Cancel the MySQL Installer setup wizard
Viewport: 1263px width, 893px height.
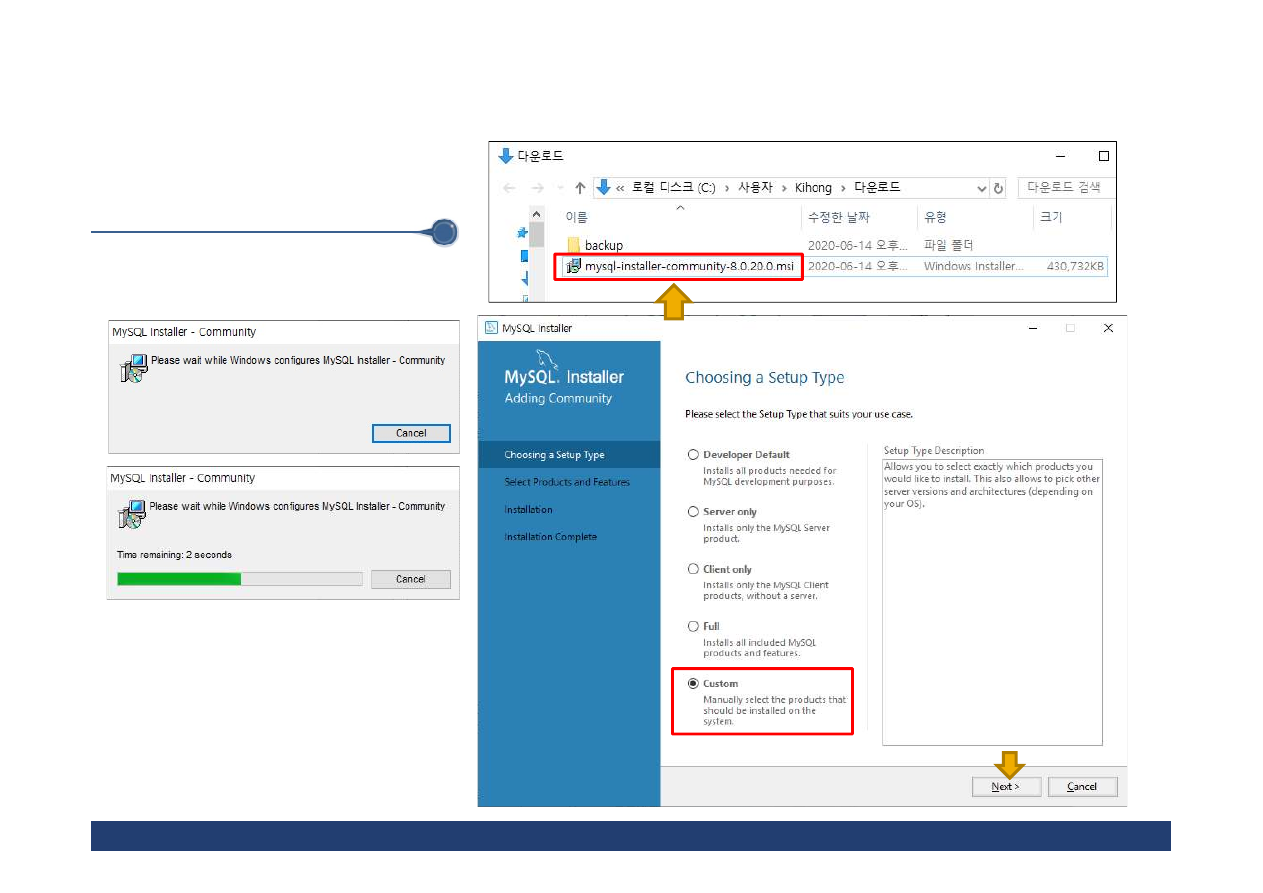point(1082,787)
